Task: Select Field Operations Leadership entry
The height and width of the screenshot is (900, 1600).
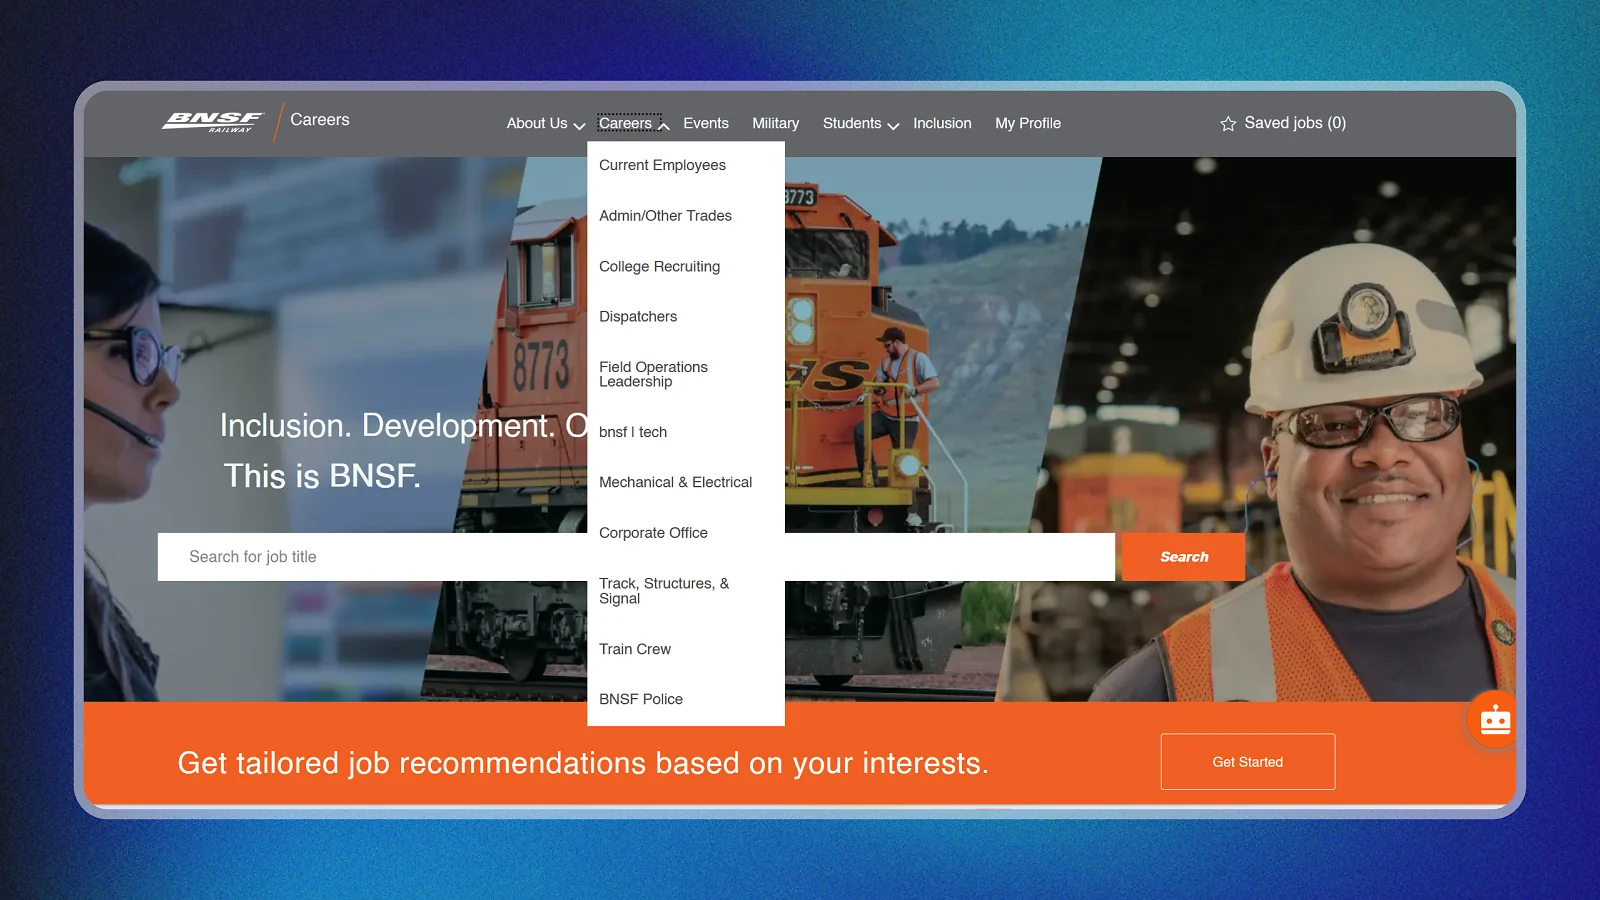Action: click(654, 374)
